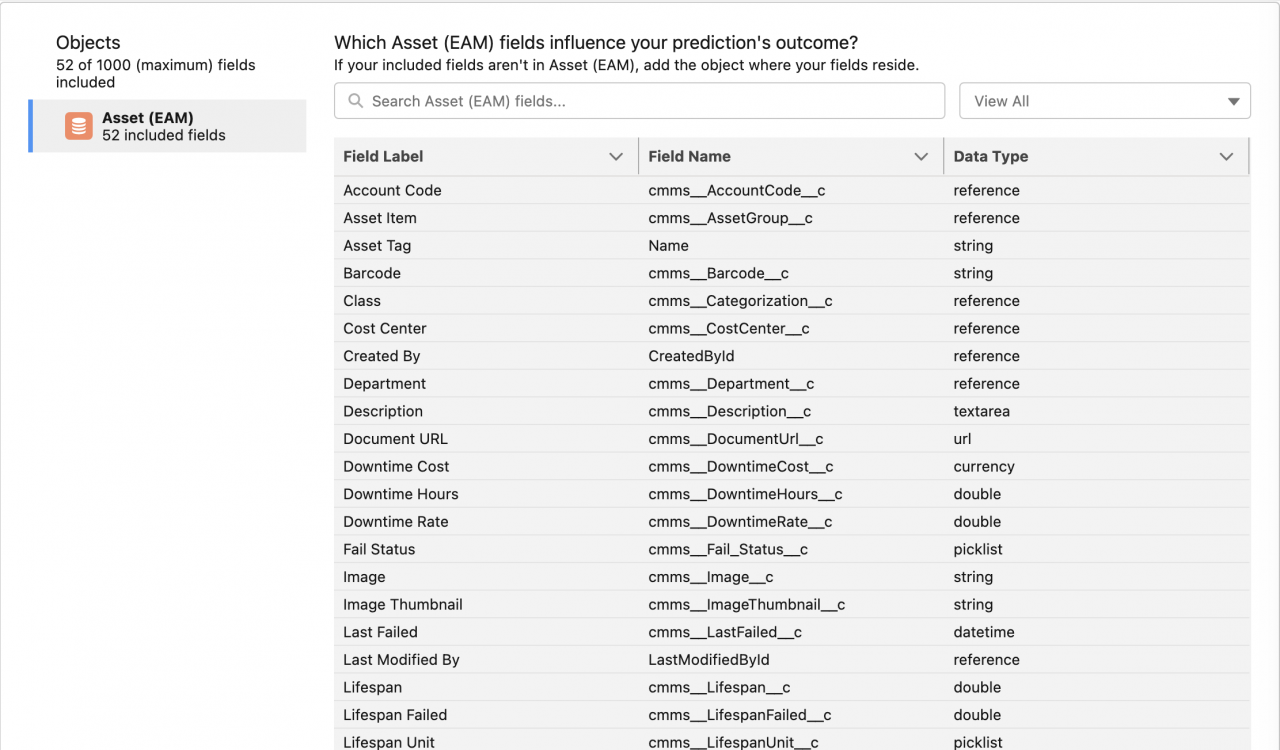The image size is (1280, 750).
Task: Select the Asset Tag field row
Action: point(792,245)
